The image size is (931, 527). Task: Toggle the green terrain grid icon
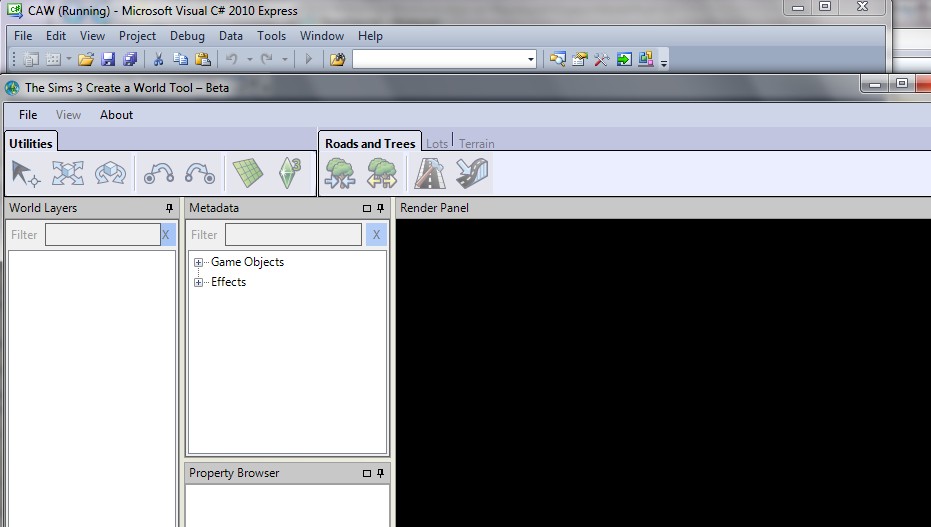[248, 174]
